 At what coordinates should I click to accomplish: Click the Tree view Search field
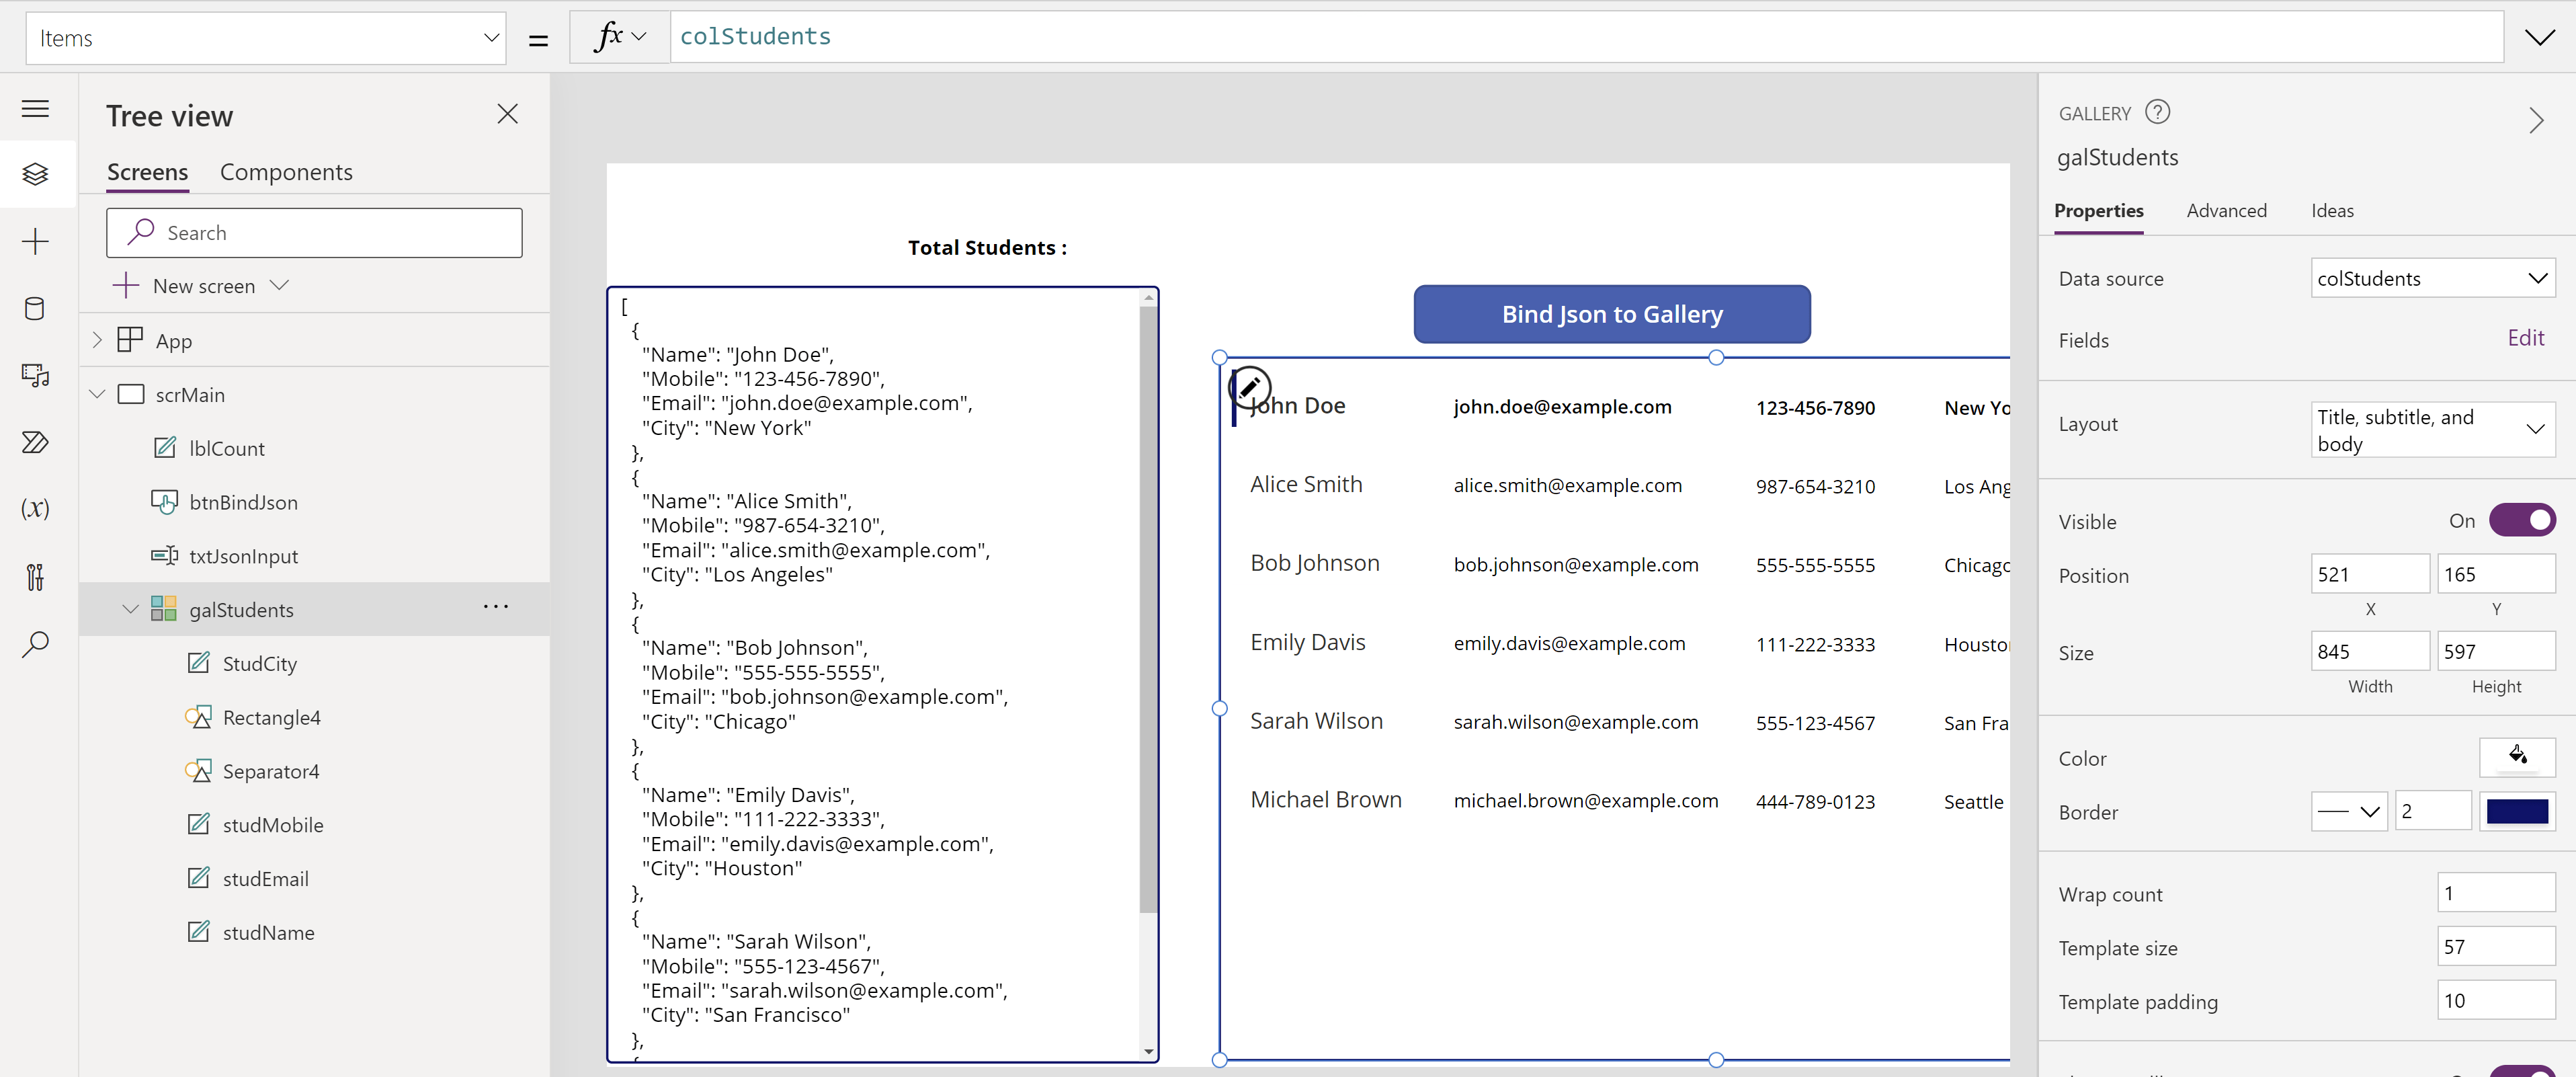pyautogui.click(x=314, y=232)
